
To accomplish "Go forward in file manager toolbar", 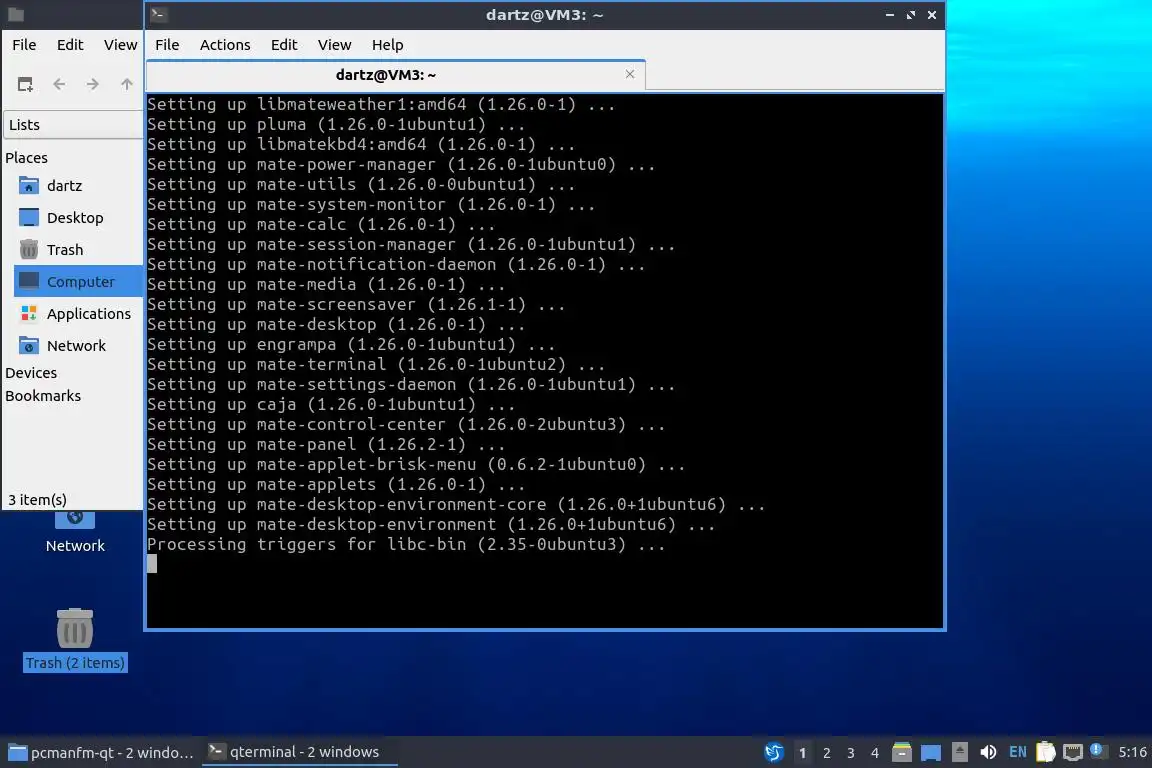I will 93,85.
